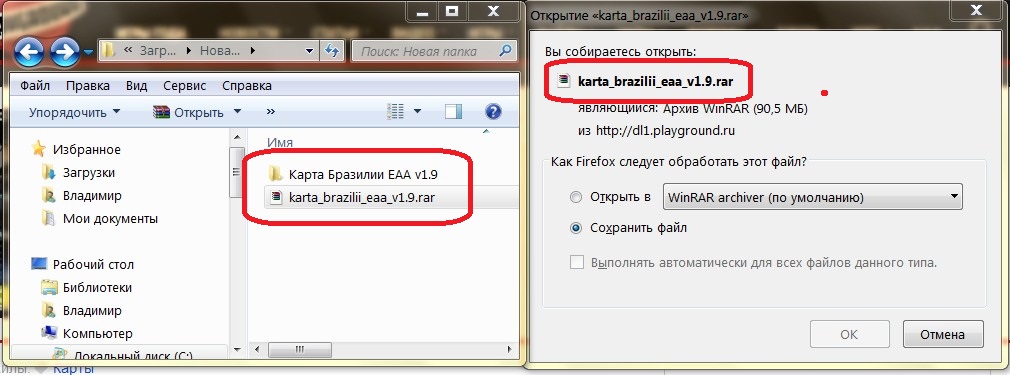The height and width of the screenshot is (375, 1010).
Task: Open the Сервис menu
Action: [x=185, y=86]
